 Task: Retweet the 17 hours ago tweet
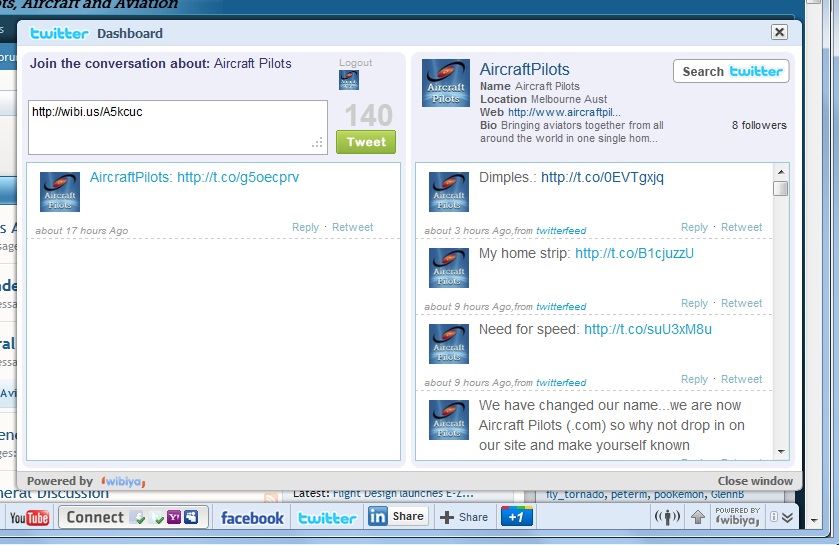click(352, 227)
